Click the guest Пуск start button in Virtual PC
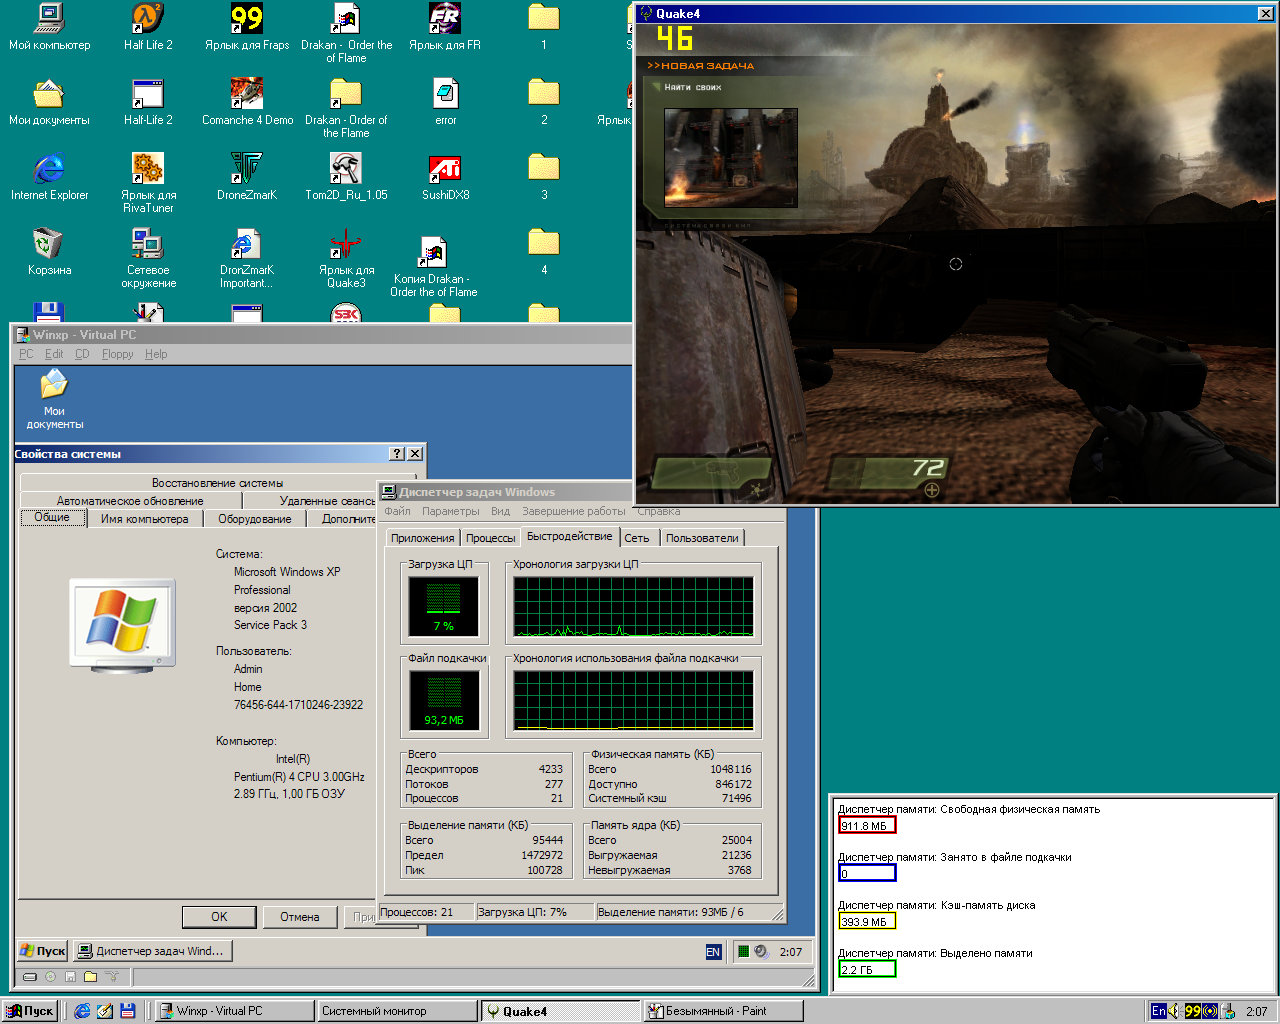The image size is (1280, 1024). point(43,951)
